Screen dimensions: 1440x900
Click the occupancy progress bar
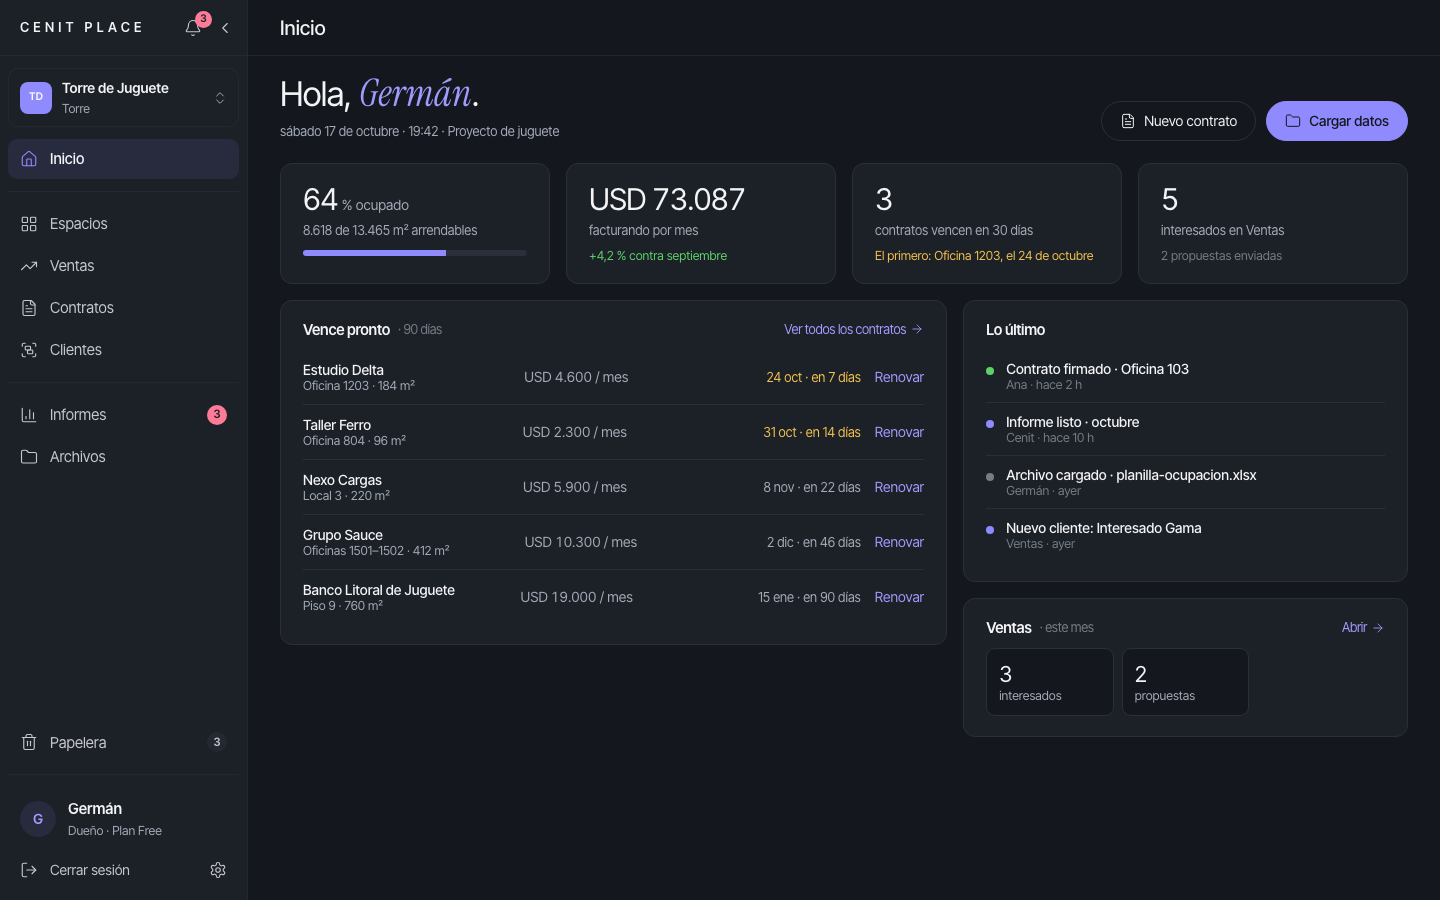415,253
